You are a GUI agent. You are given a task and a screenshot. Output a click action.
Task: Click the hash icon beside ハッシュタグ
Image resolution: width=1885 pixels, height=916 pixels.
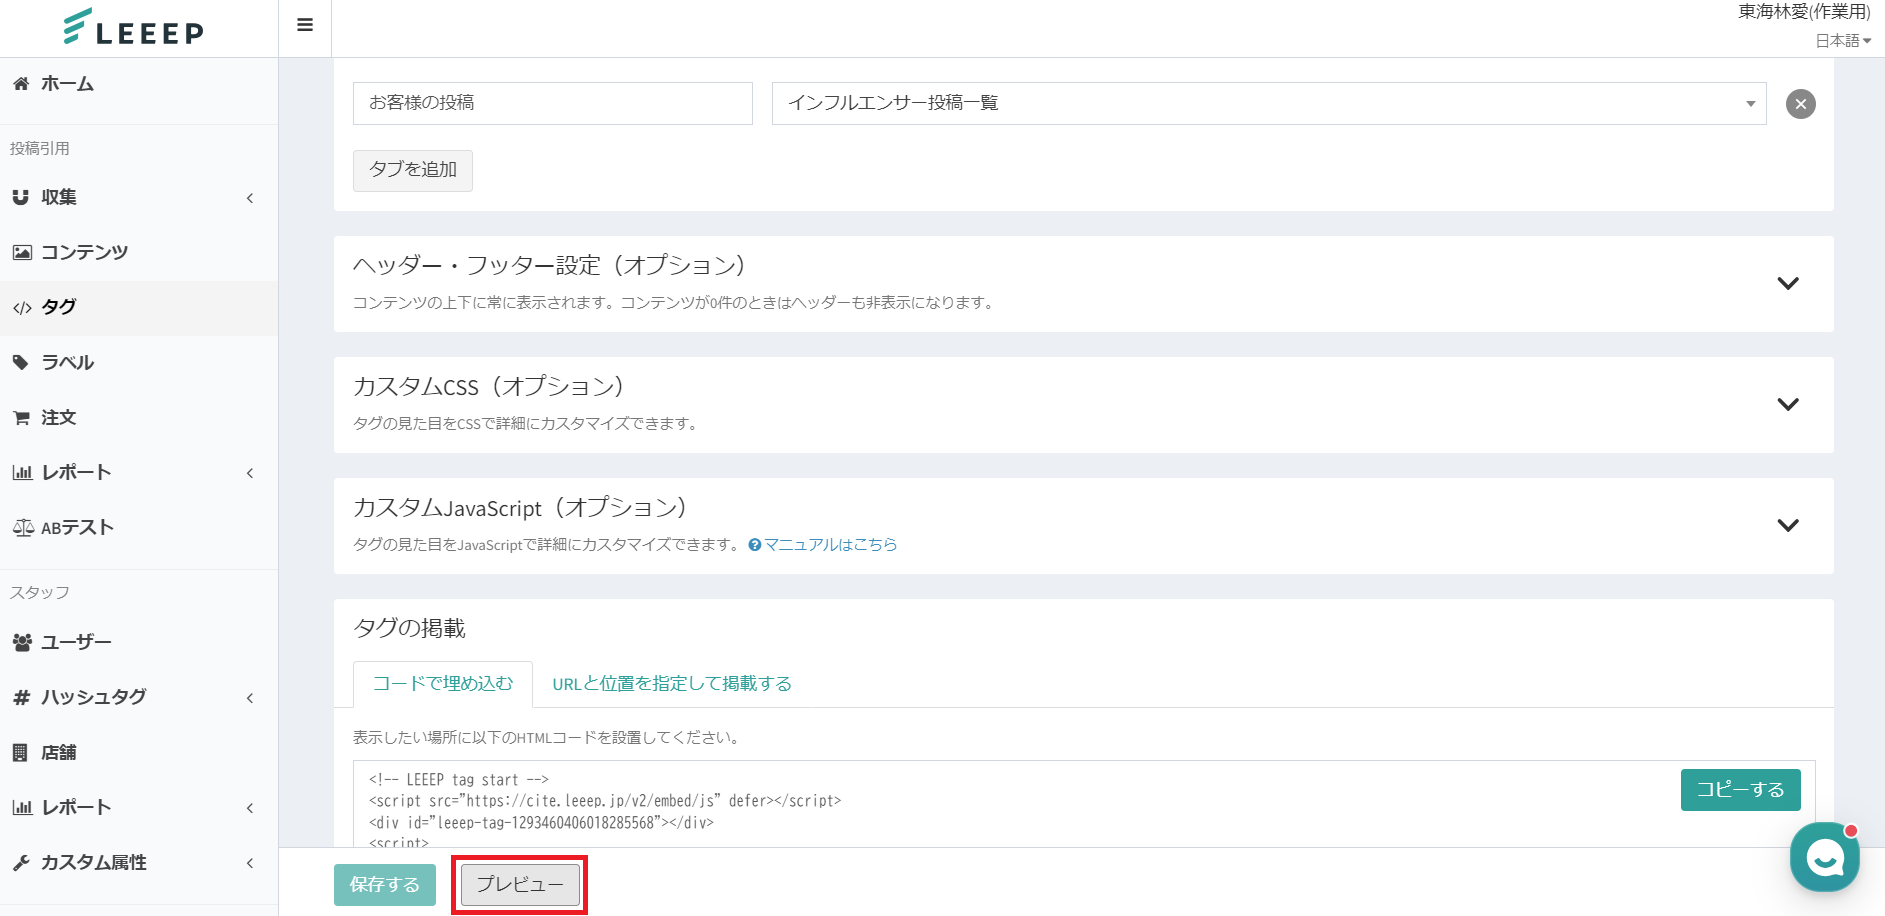coord(21,697)
